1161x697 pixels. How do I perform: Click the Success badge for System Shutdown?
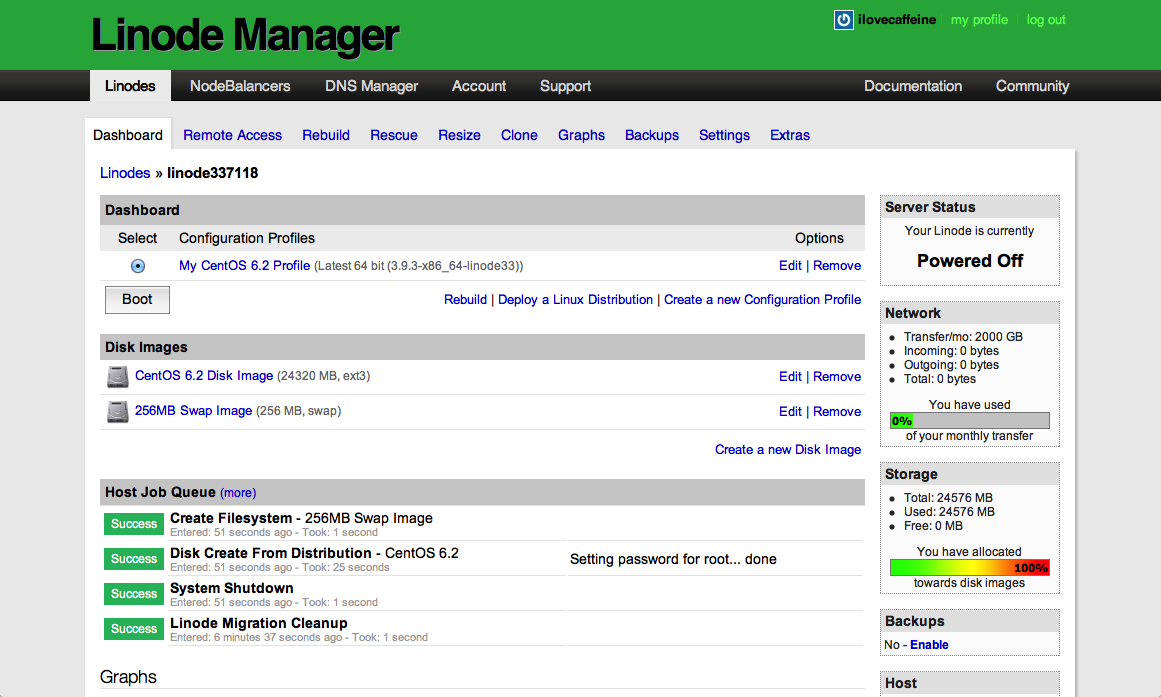[134, 593]
